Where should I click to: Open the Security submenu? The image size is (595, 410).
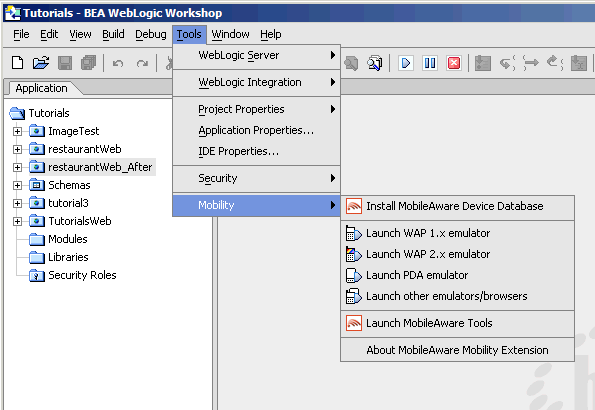click(257, 178)
